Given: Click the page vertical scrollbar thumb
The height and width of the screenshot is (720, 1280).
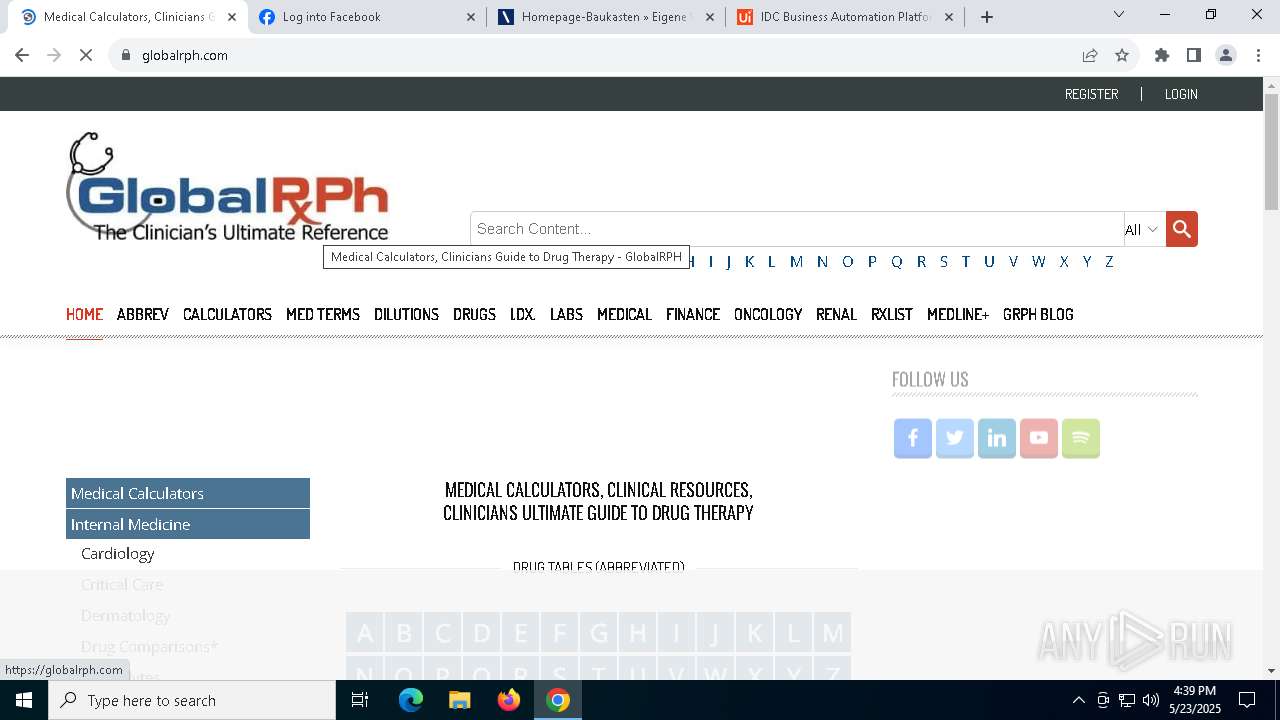Looking at the screenshot, I should pos(1271,152).
